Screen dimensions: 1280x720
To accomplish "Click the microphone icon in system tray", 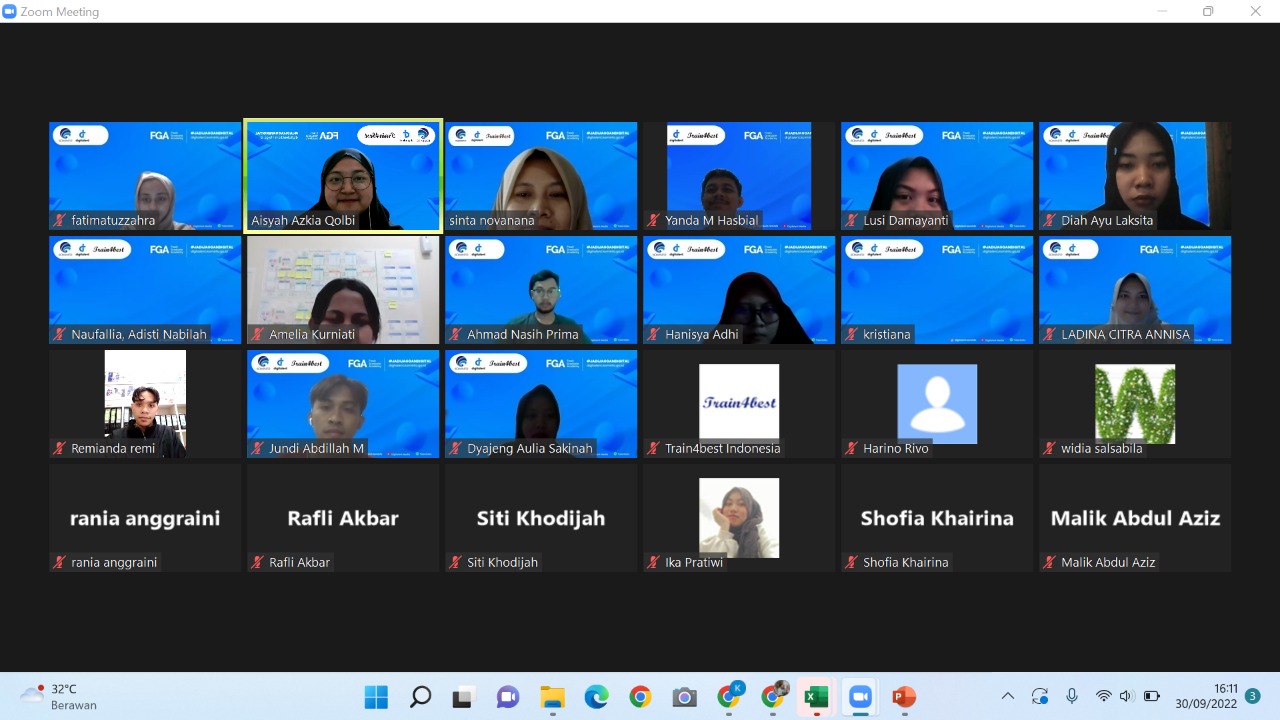I will pyautogui.click(x=1072, y=696).
